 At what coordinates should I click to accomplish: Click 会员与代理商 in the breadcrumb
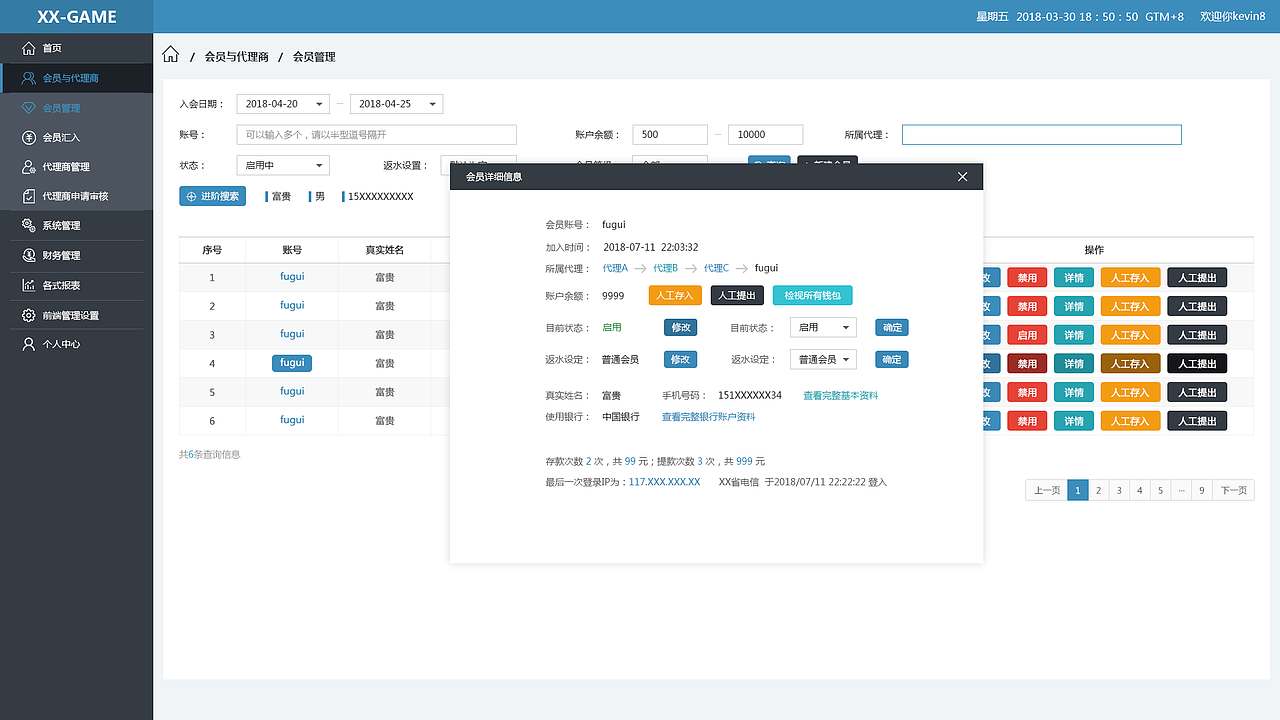click(237, 57)
